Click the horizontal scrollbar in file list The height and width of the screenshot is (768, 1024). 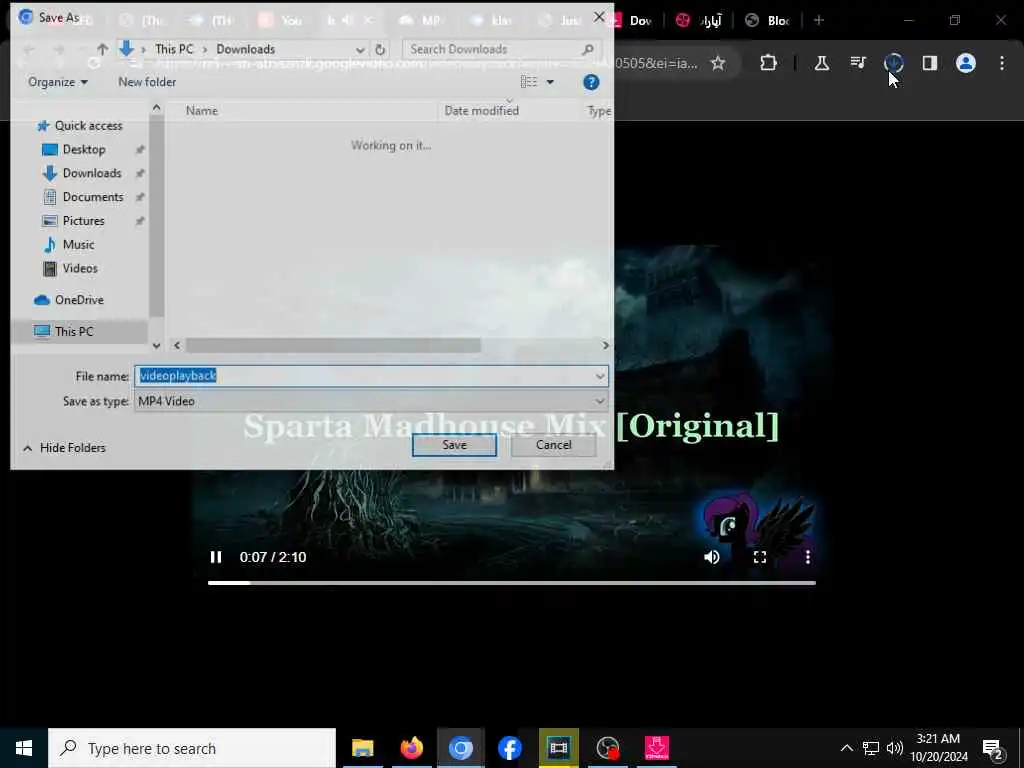[x=333, y=345]
